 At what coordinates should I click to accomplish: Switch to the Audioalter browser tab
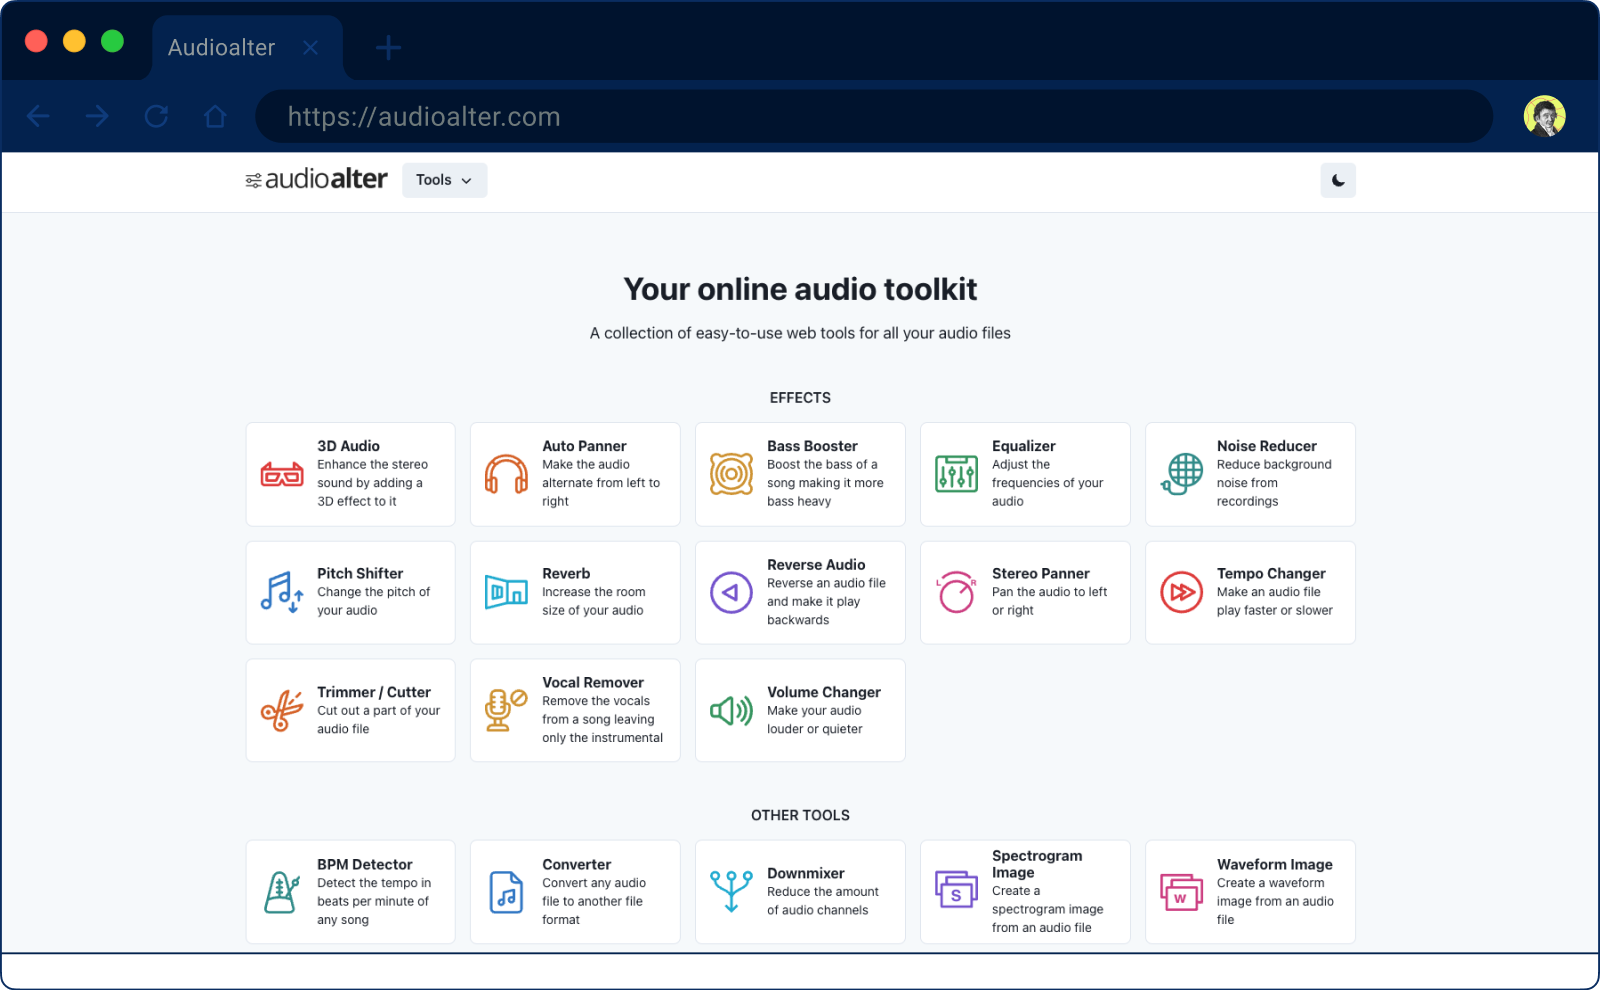[x=222, y=46]
